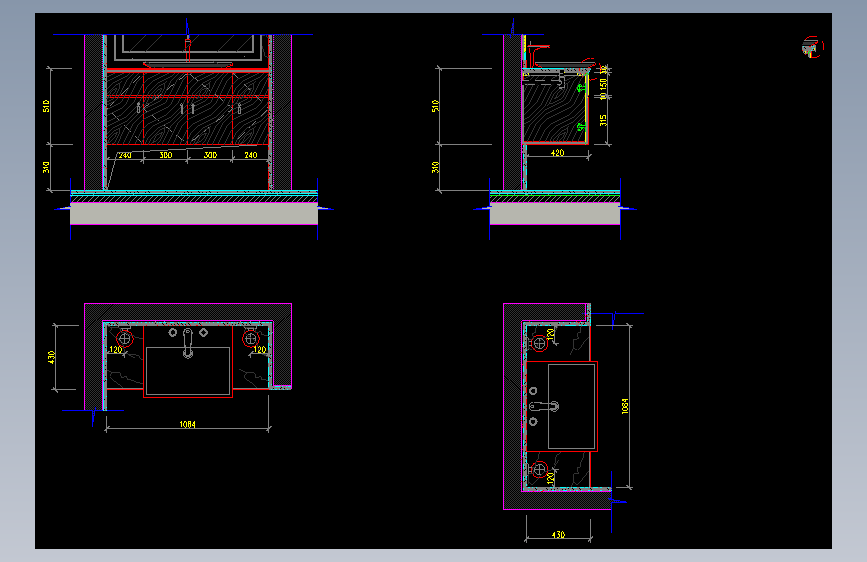Screen dimensions: 867x562
Task: Select the sink basin rectangle in rotated plan
Action: click(572, 407)
